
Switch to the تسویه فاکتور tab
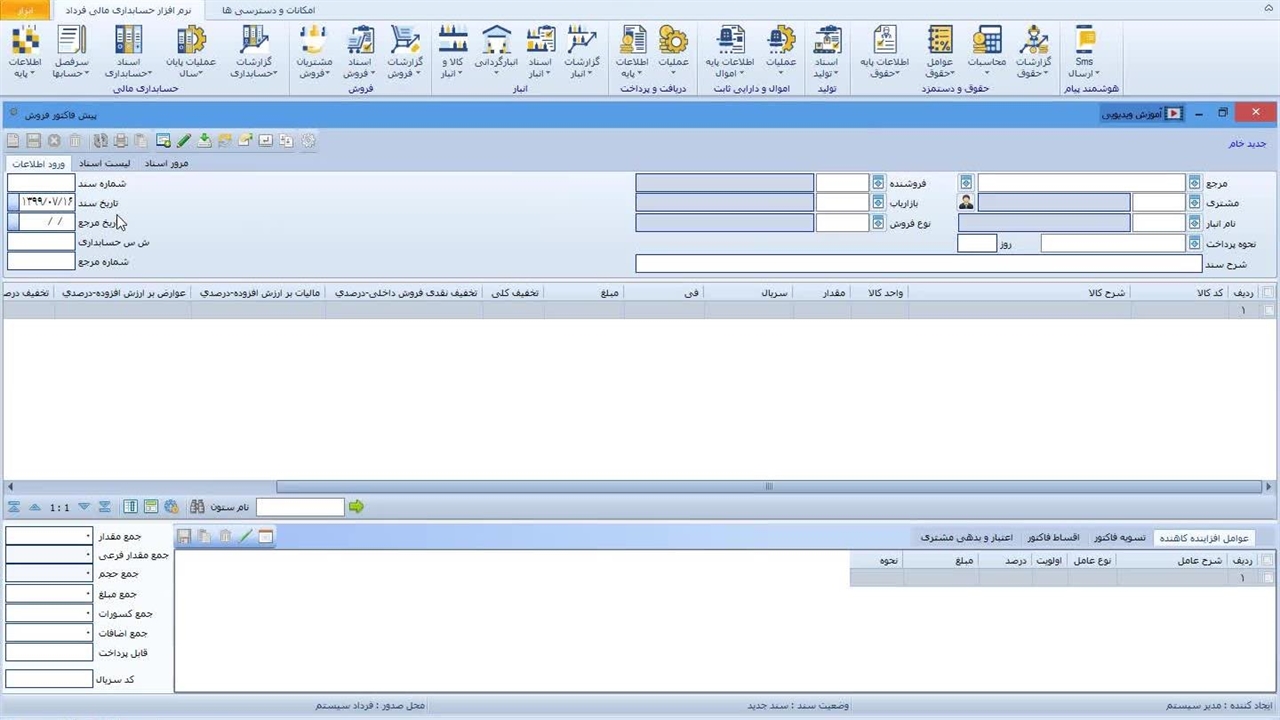tap(1119, 538)
